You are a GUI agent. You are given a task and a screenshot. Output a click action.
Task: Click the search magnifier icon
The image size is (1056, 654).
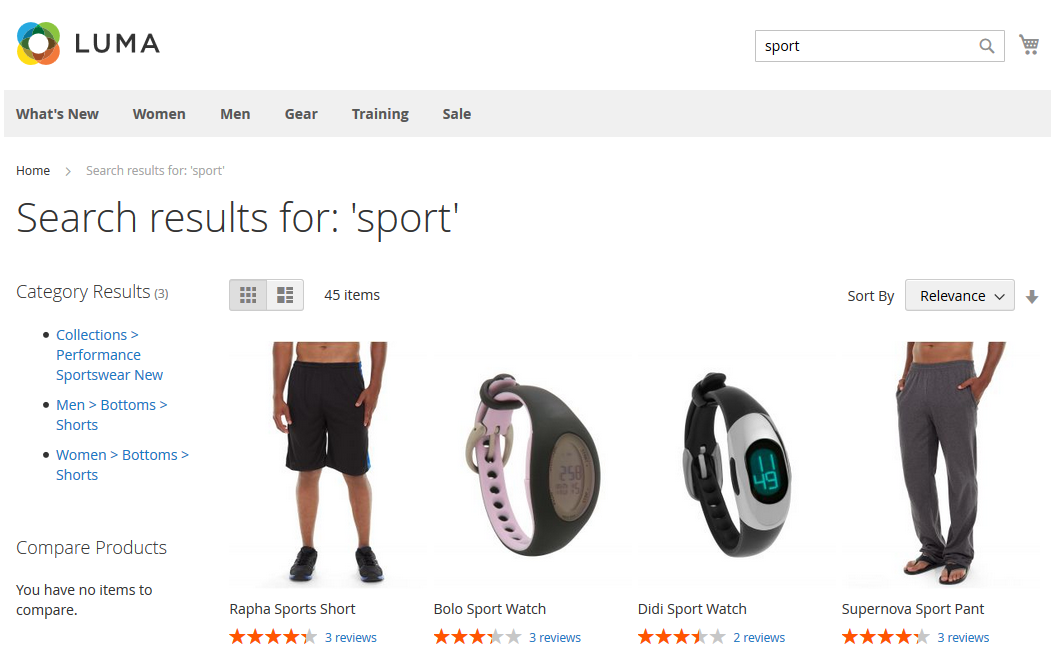(987, 46)
